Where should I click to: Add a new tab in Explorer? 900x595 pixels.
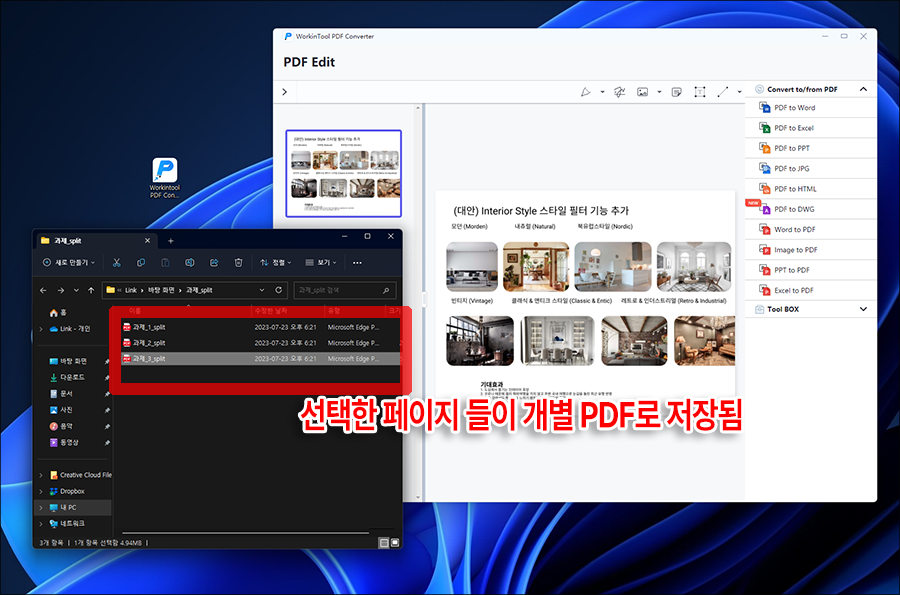(x=170, y=241)
